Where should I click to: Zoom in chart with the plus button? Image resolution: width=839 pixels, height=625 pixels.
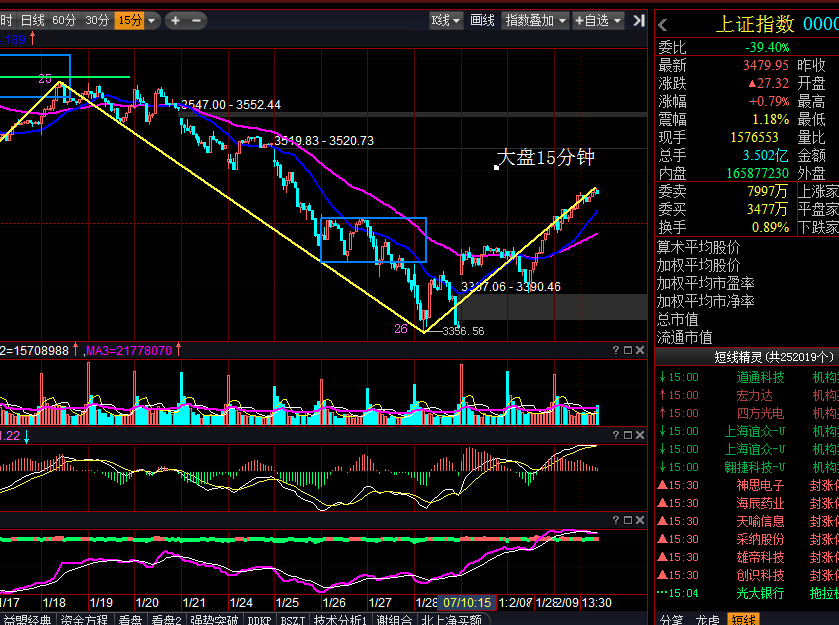tap(175, 21)
